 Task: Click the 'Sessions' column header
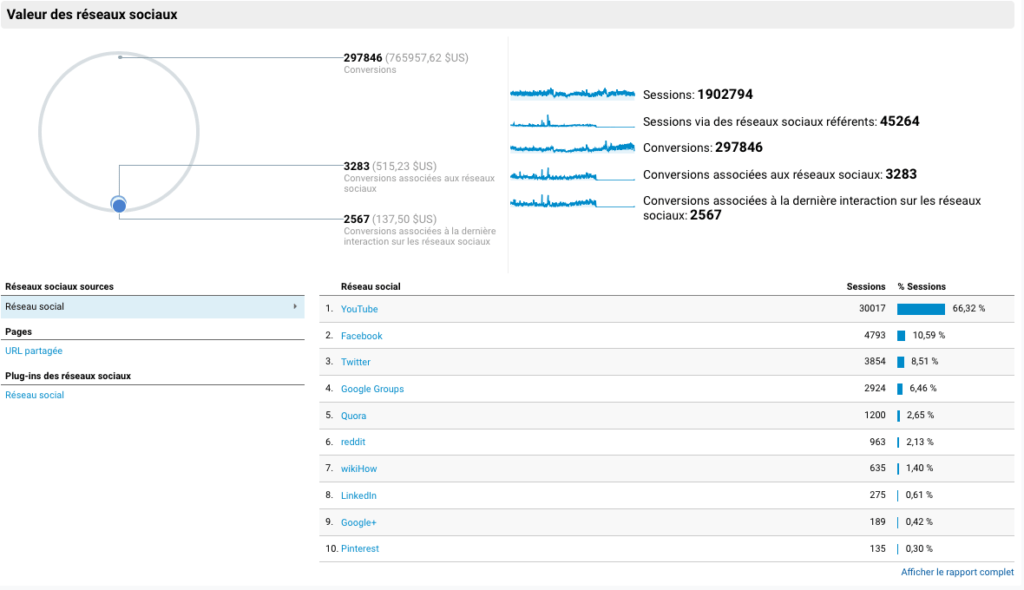point(866,287)
